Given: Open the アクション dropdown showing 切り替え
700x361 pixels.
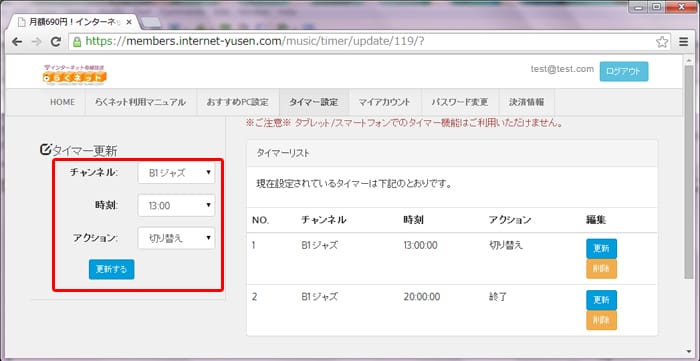Looking at the screenshot, I should coord(176,238).
